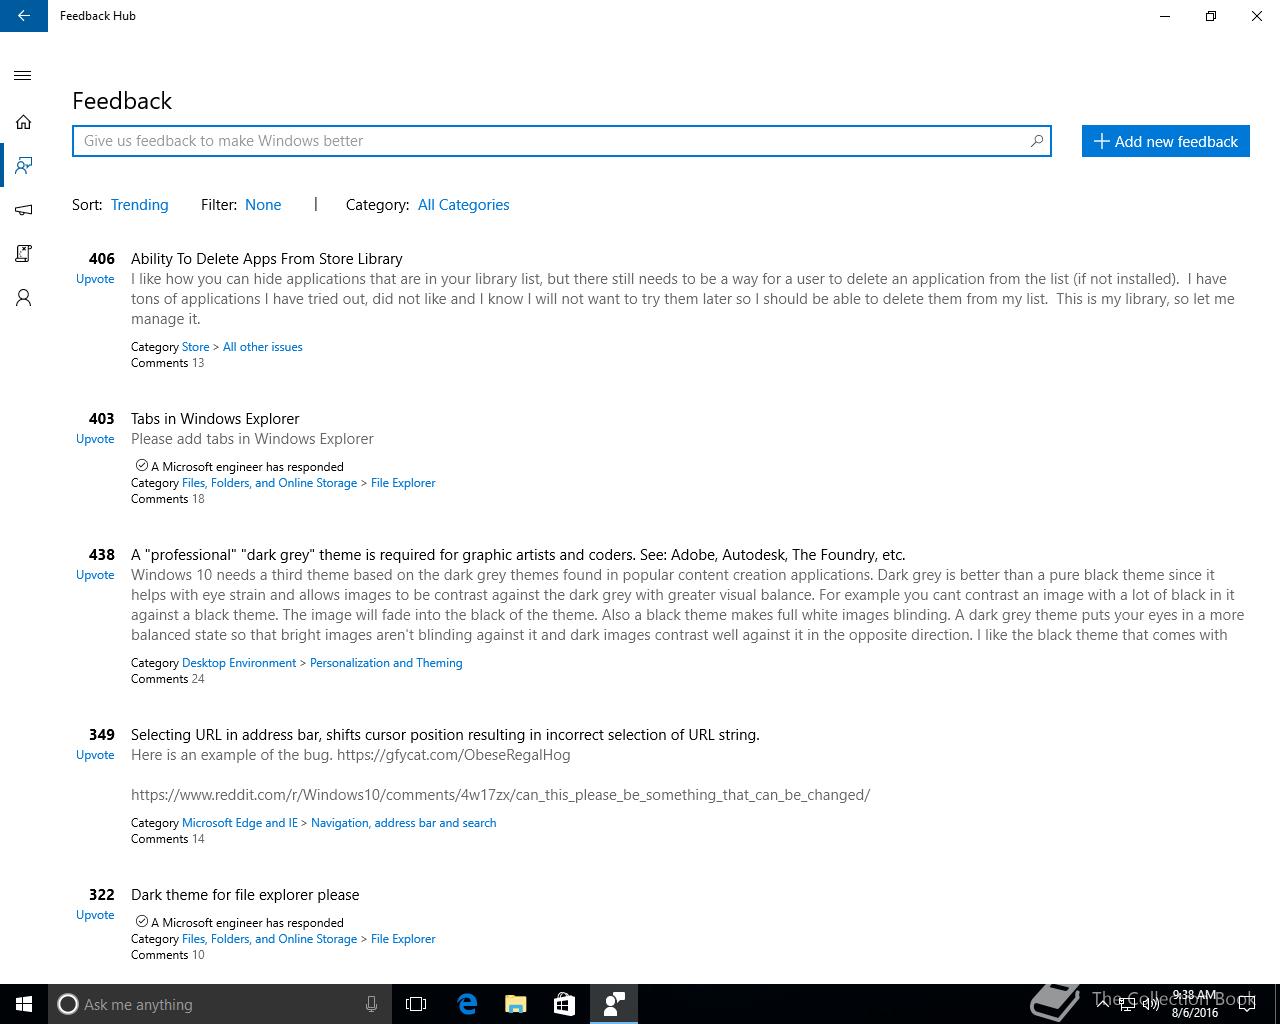
Task: Open the professional dark grey theme feedback title
Action: click(518, 555)
